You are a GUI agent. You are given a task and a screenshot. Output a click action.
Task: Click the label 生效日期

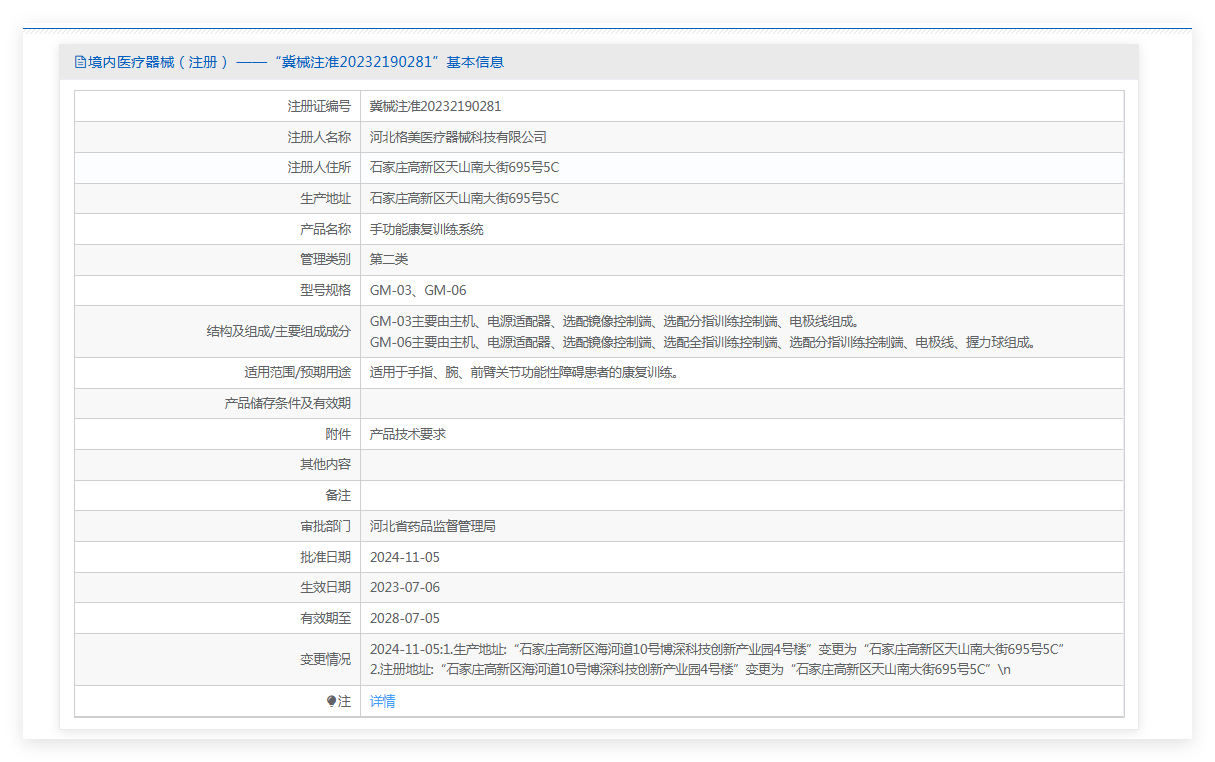pos(326,588)
